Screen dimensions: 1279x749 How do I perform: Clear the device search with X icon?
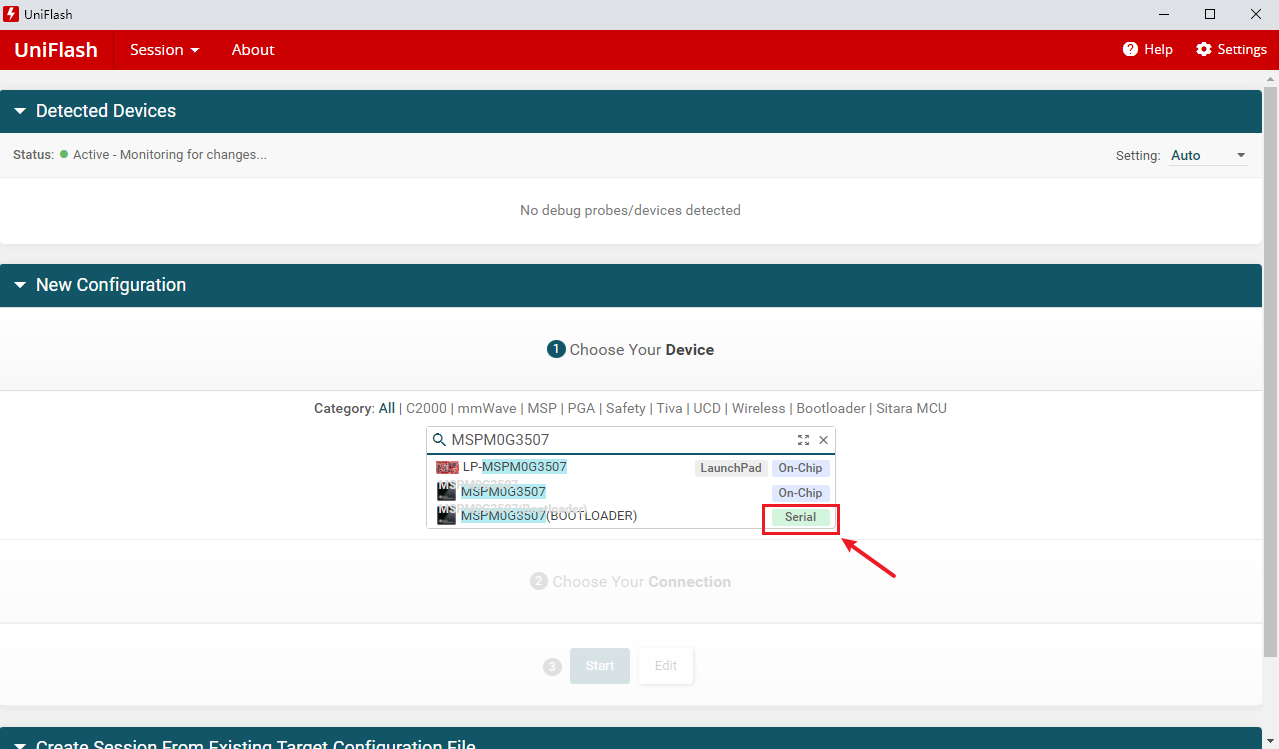824,440
